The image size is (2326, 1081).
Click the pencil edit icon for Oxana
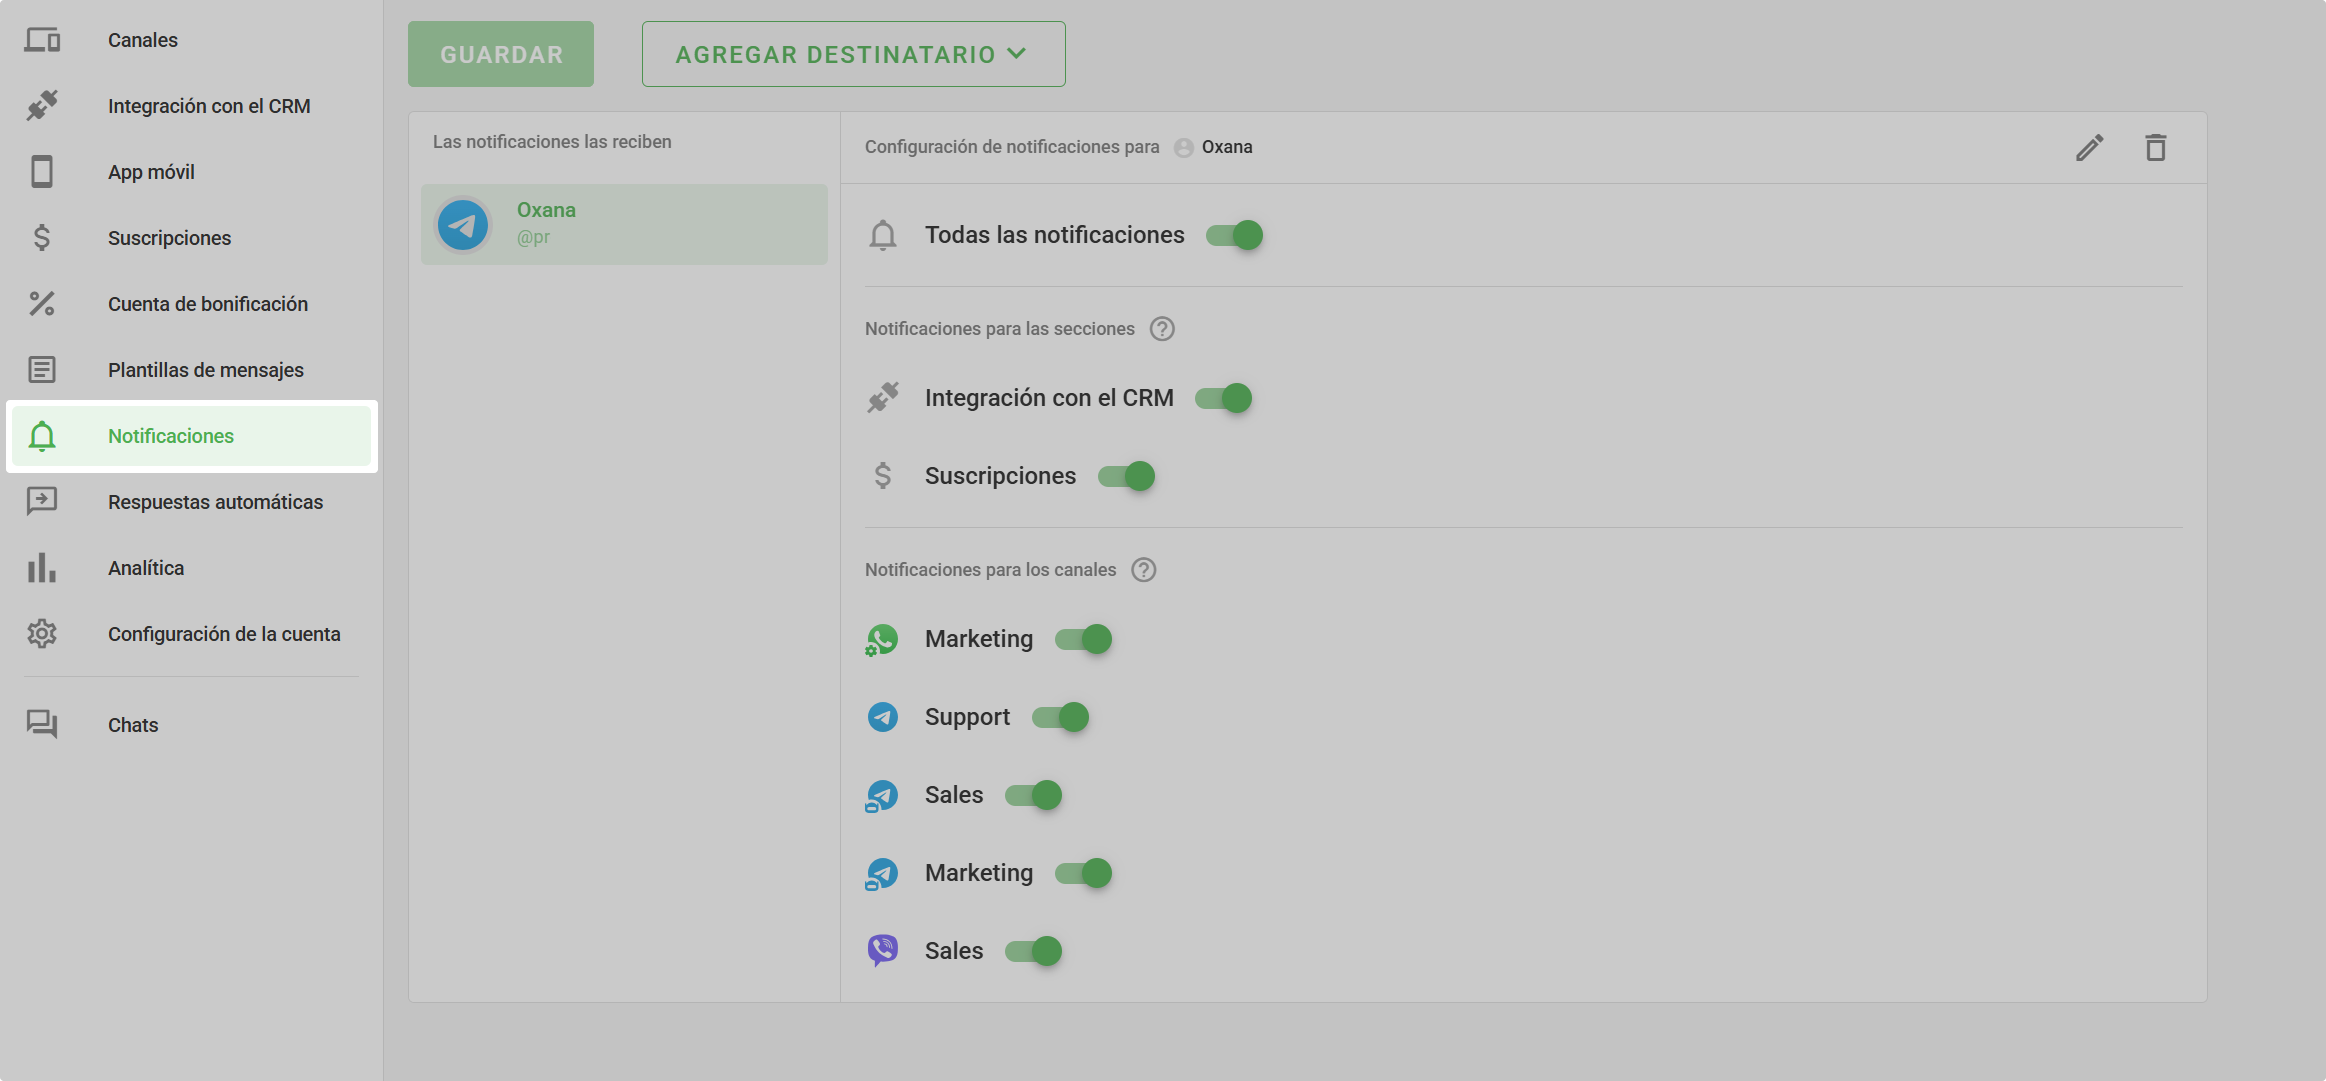[x=2090, y=148]
